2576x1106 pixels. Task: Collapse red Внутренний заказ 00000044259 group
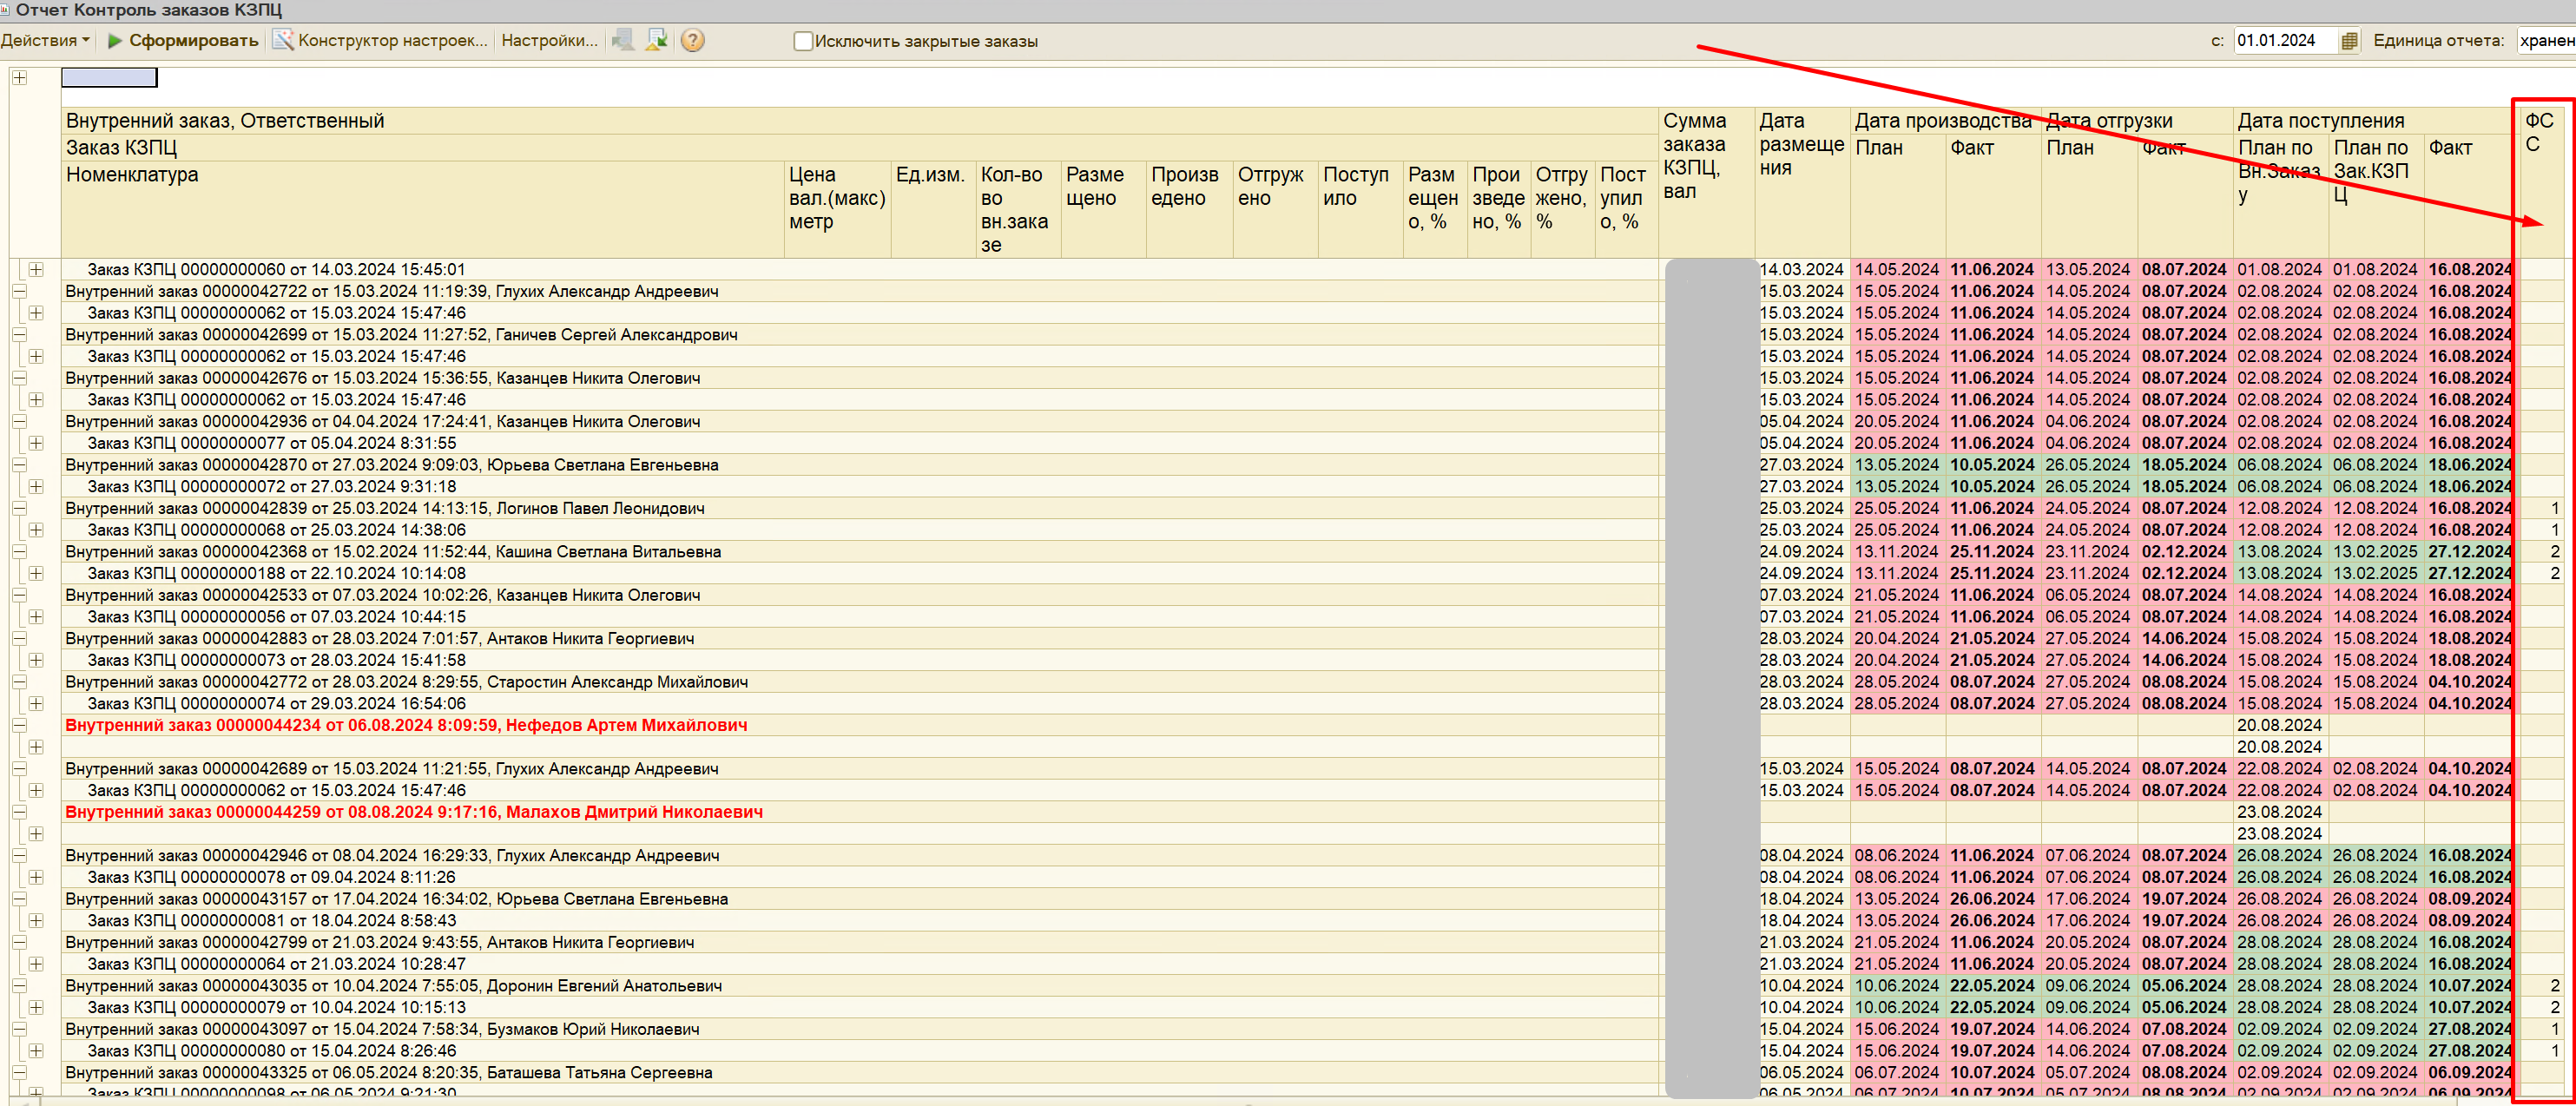click(19, 812)
